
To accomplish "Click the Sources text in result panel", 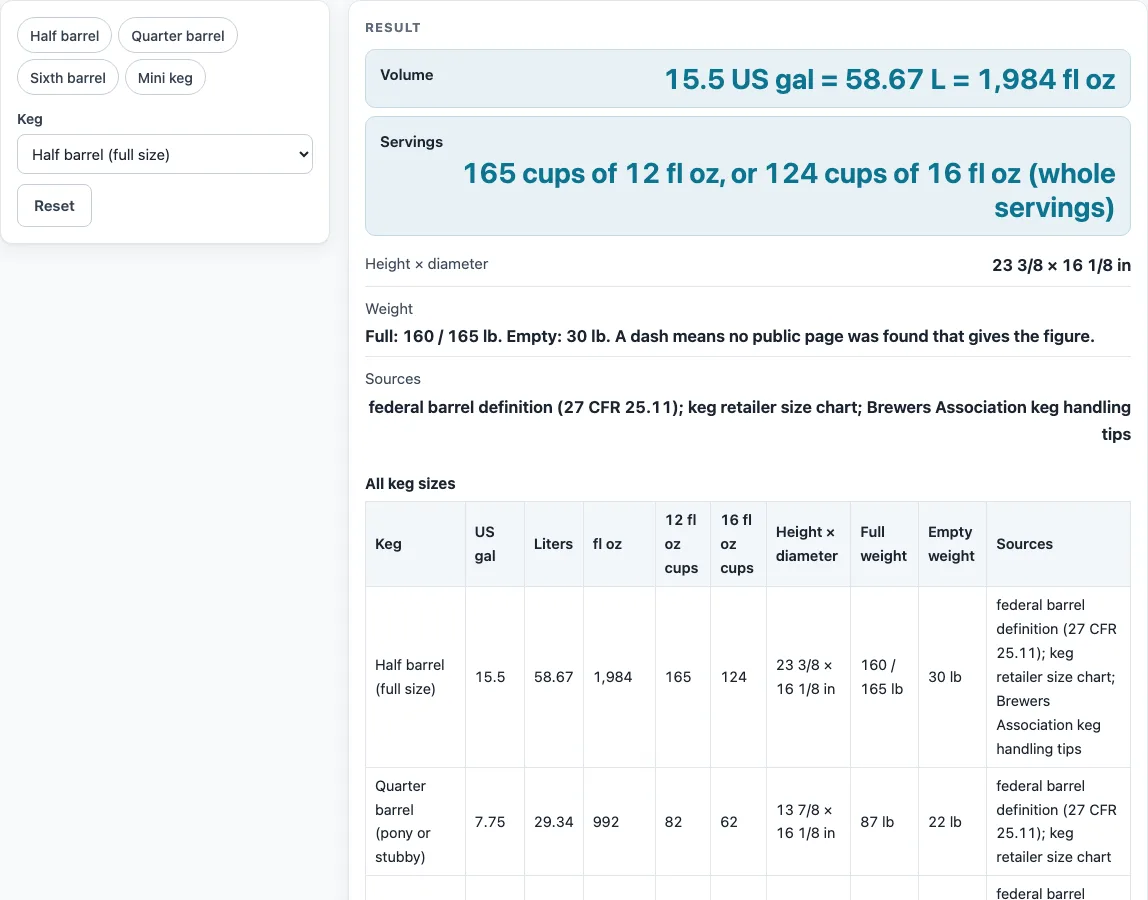I will tap(749, 420).
